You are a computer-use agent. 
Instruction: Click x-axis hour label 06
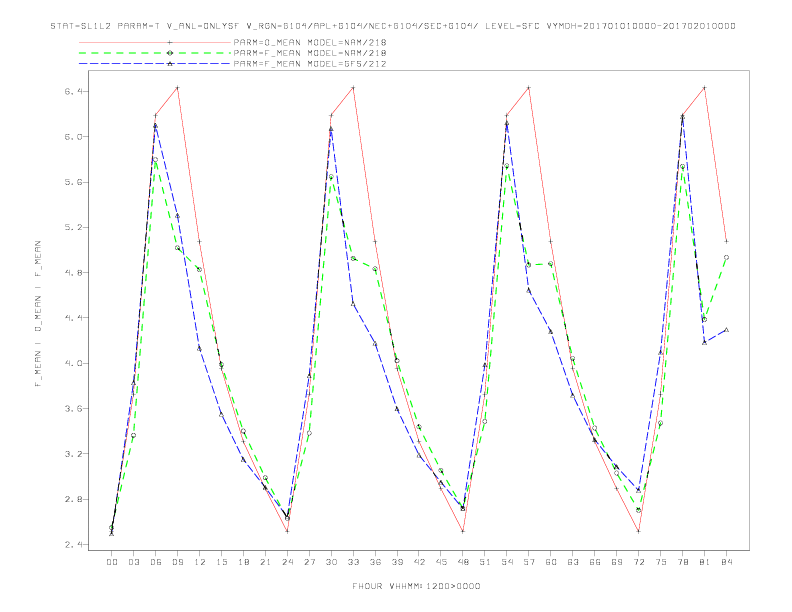pos(156,562)
